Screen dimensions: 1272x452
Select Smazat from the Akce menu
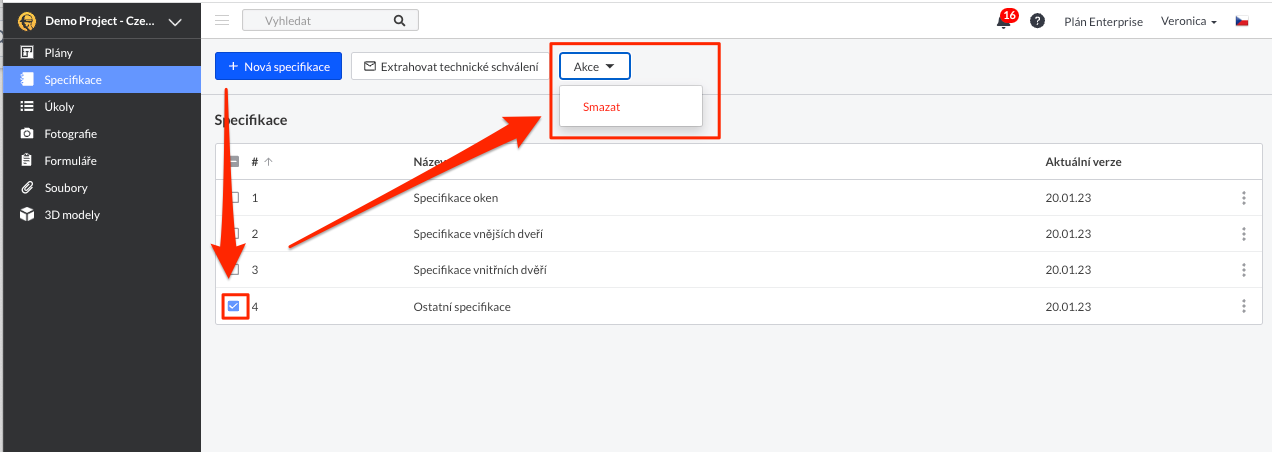[x=602, y=107]
